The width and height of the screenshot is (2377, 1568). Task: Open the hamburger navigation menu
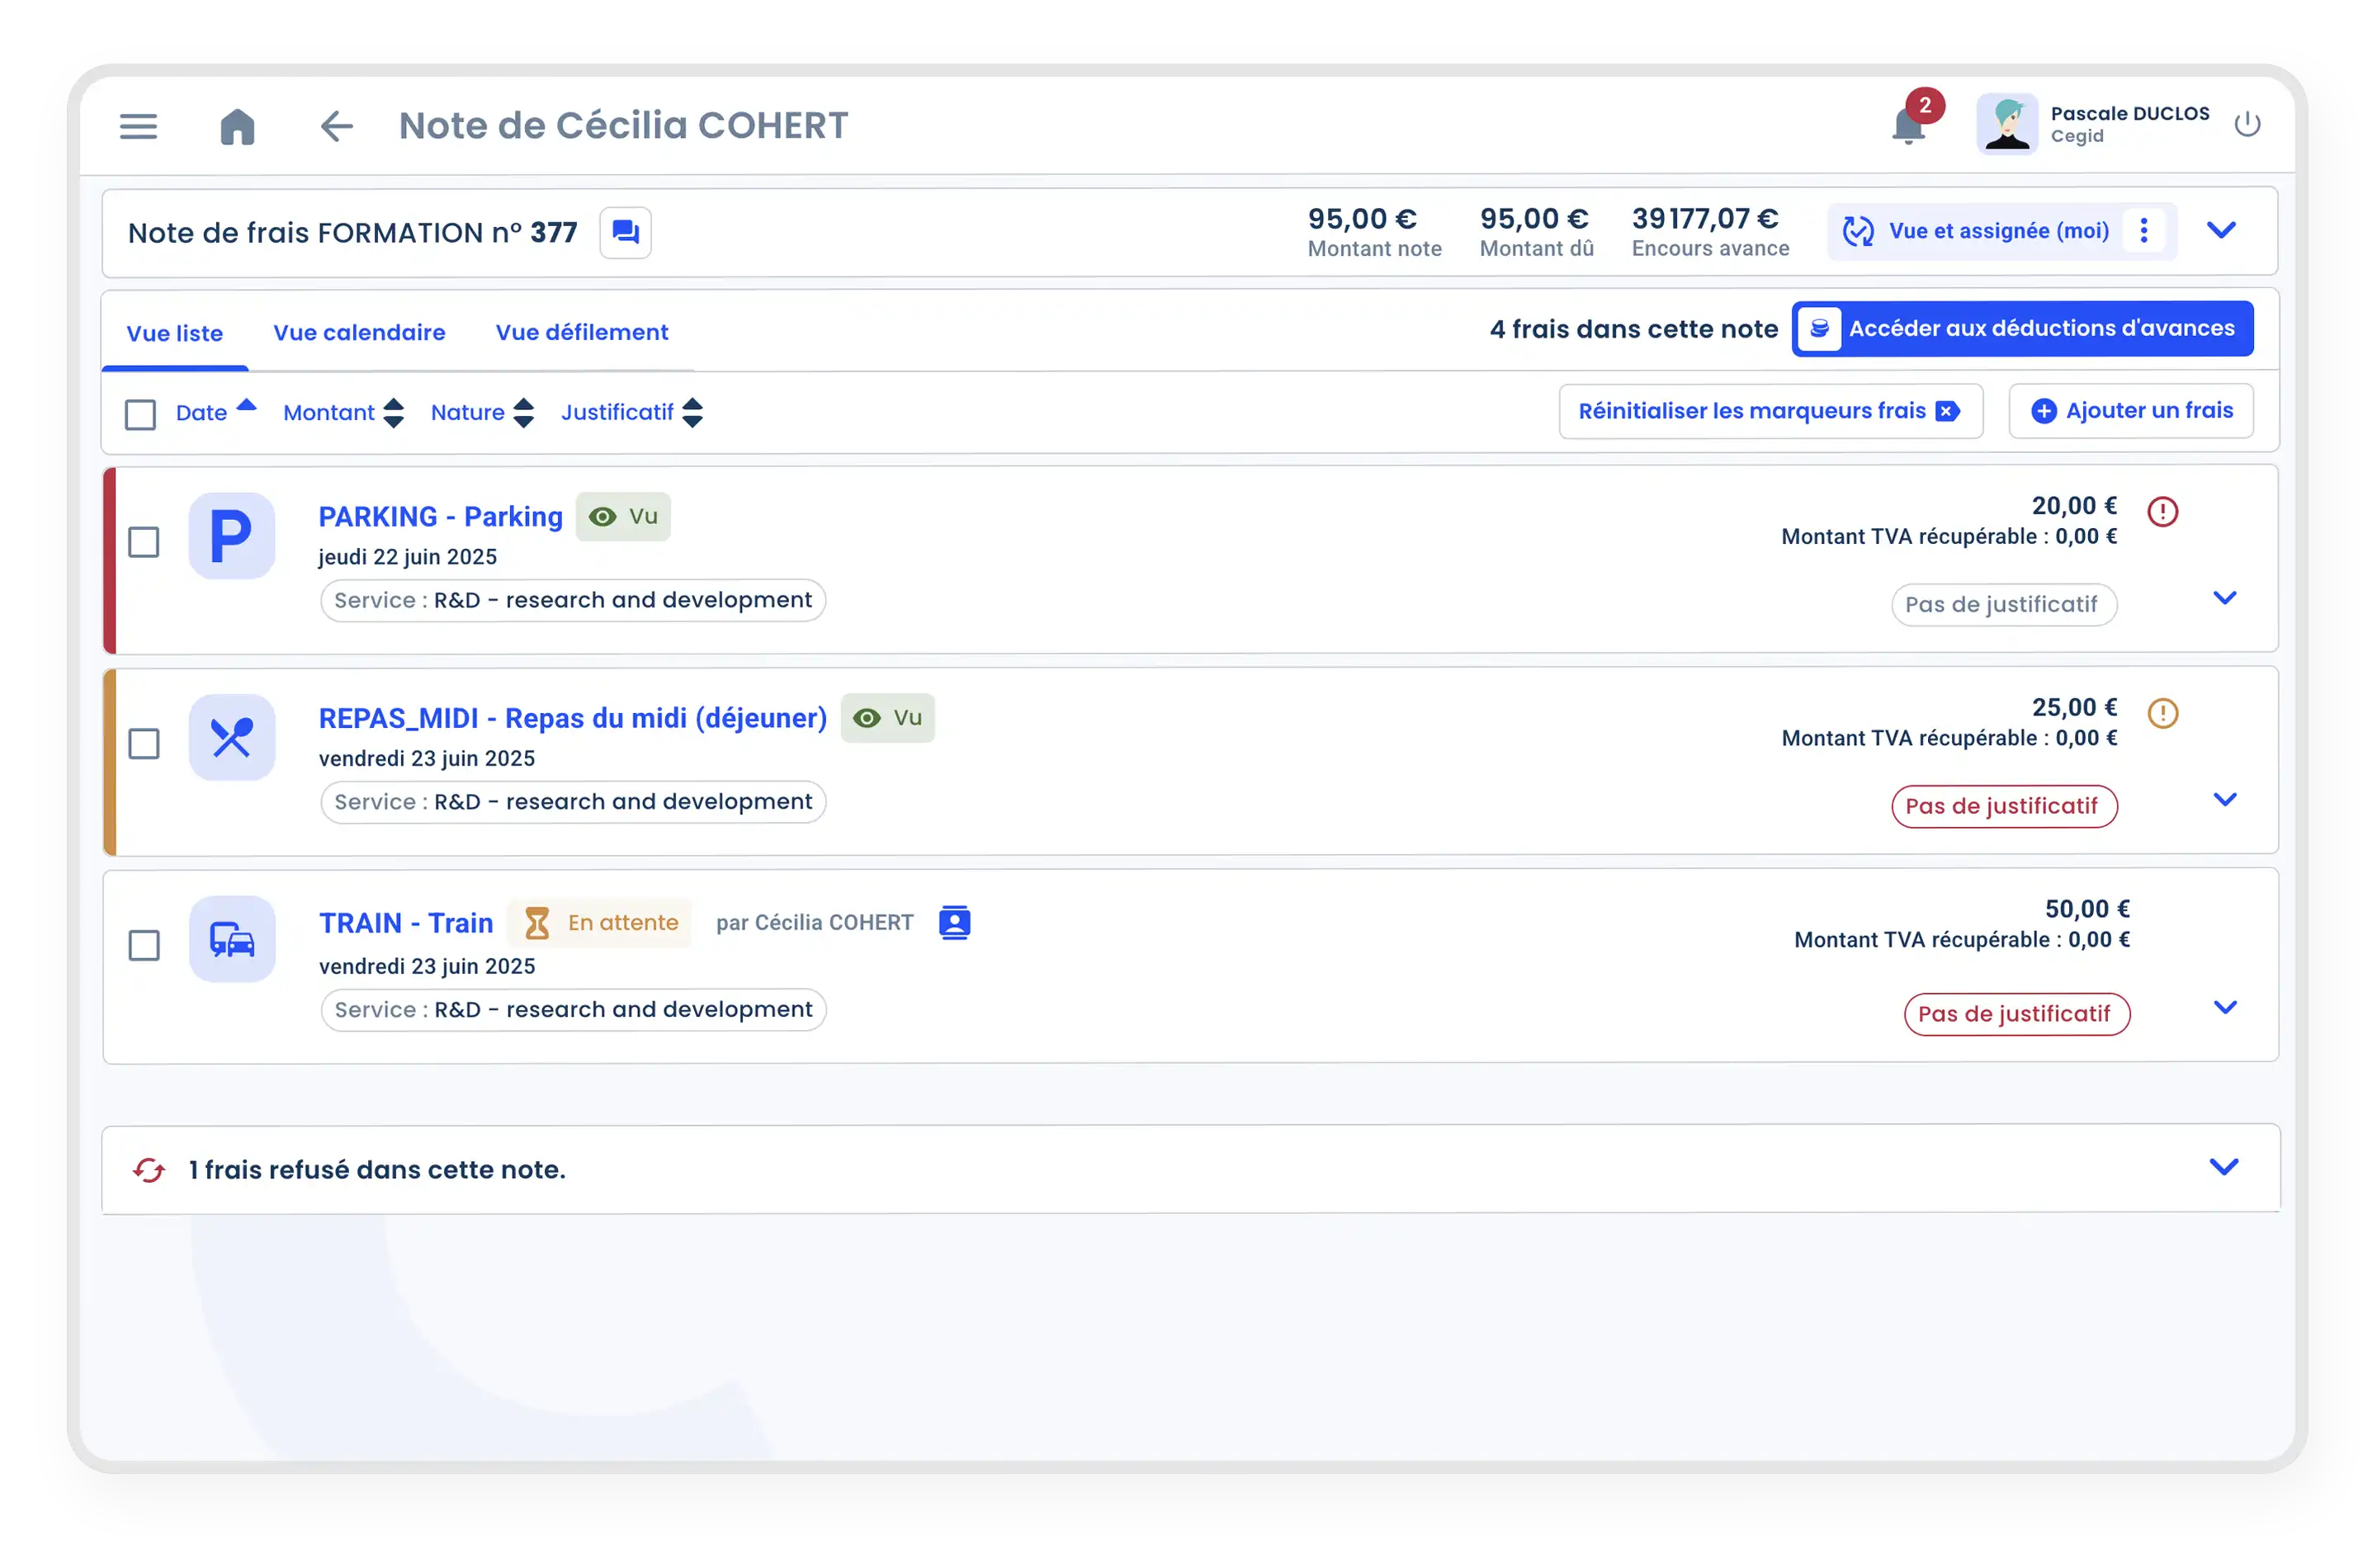pyautogui.click(x=138, y=127)
